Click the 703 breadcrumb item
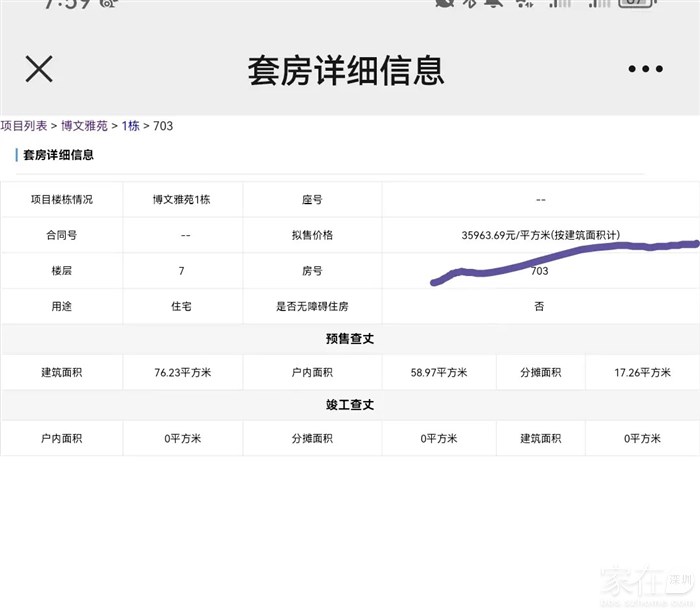 163,126
